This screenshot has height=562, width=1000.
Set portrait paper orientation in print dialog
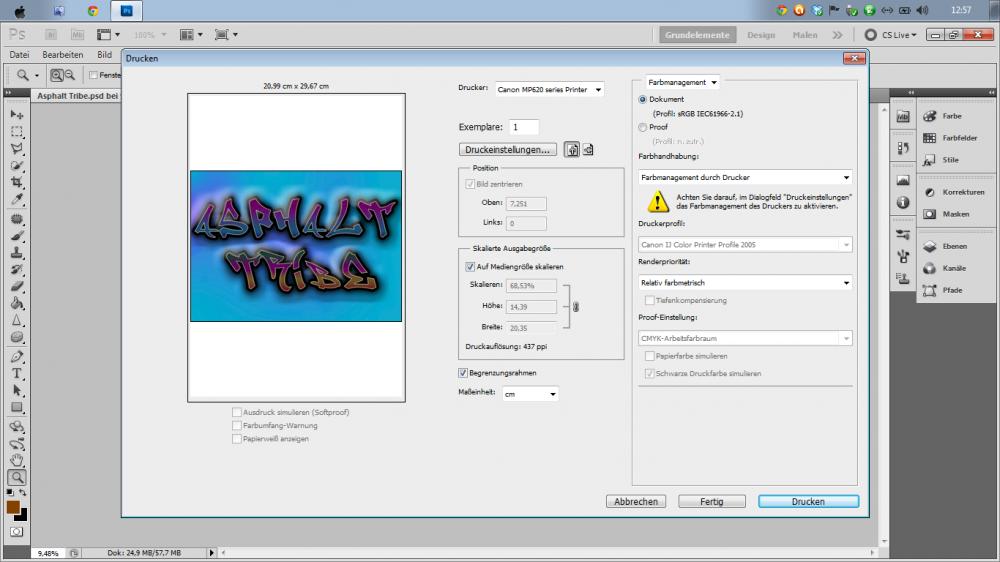pyautogui.click(x=572, y=150)
